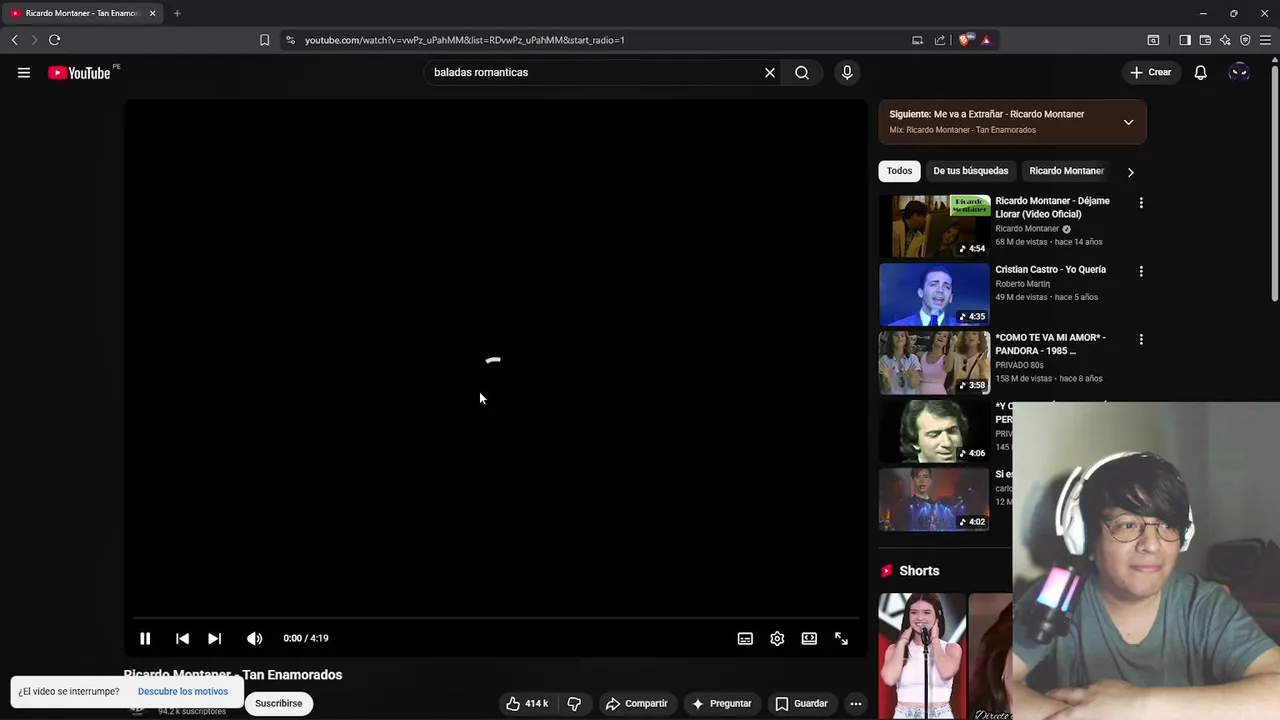Screen dimensions: 1280x720
Task: Open the 4:02 duration video thumbnail
Action: click(x=934, y=500)
